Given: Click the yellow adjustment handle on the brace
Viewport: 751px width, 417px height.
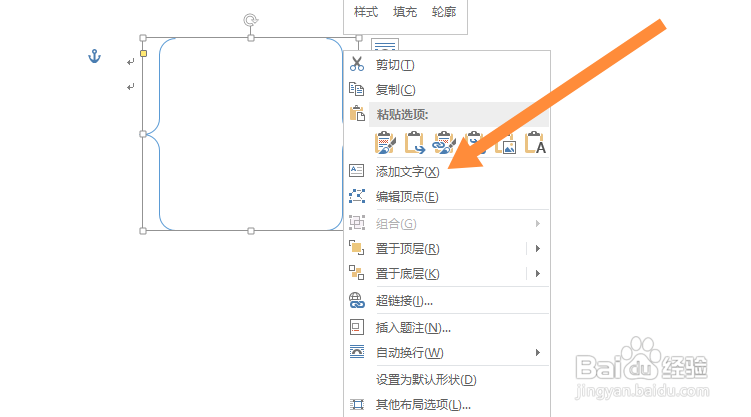Looking at the screenshot, I should pos(143,54).
